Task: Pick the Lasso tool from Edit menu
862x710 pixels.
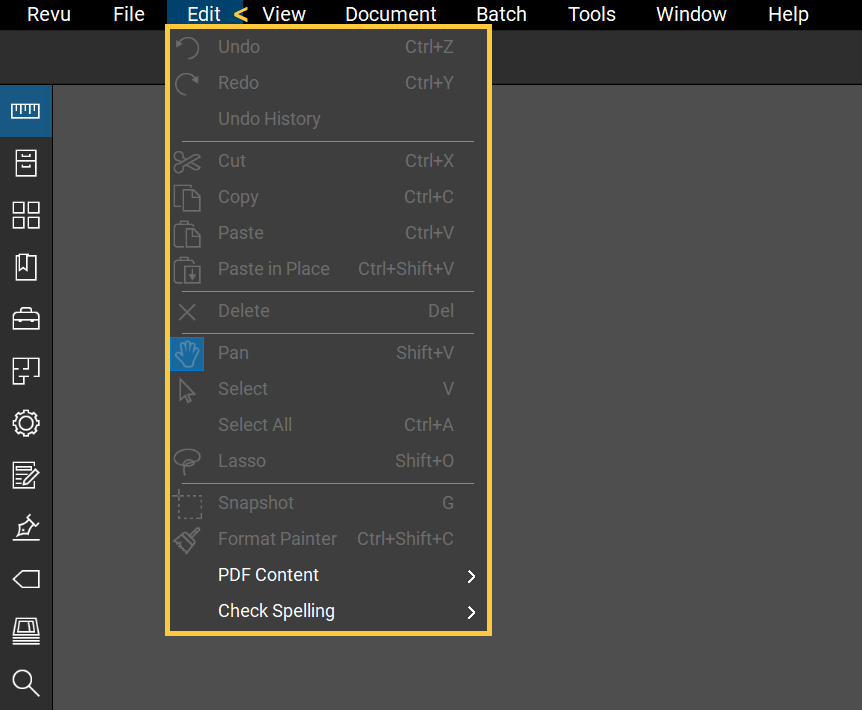Action: coord(242,461)
